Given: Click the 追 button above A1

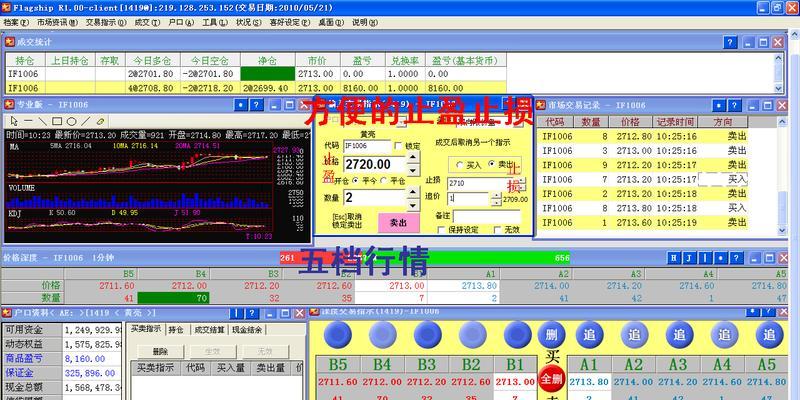Looking at the screenshot, I should tap(590, 335).
